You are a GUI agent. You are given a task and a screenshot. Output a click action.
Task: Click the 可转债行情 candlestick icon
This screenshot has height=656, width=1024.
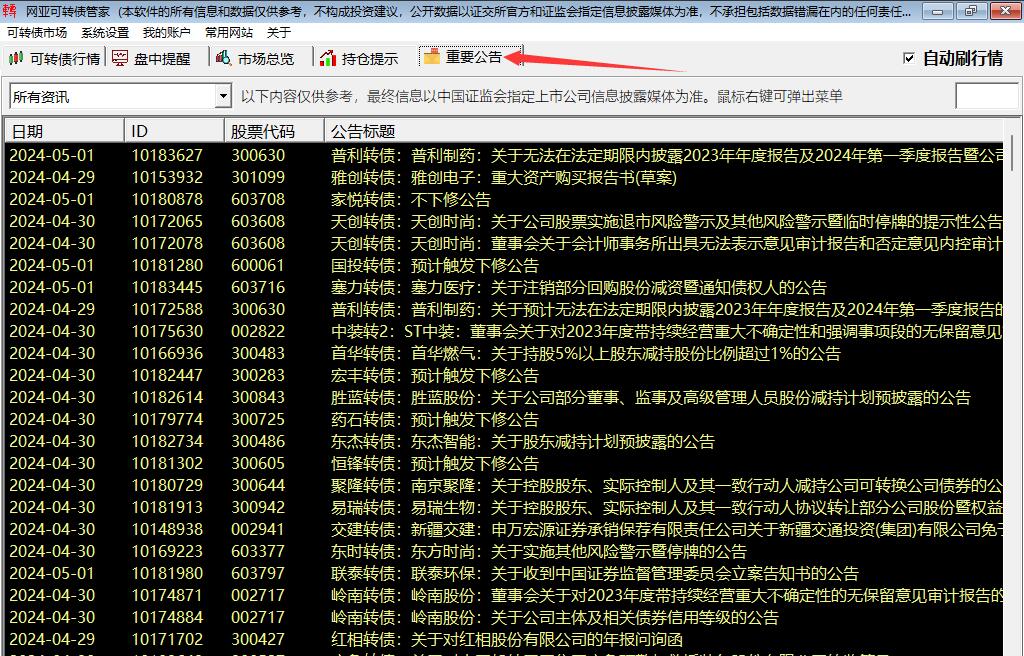16,59
